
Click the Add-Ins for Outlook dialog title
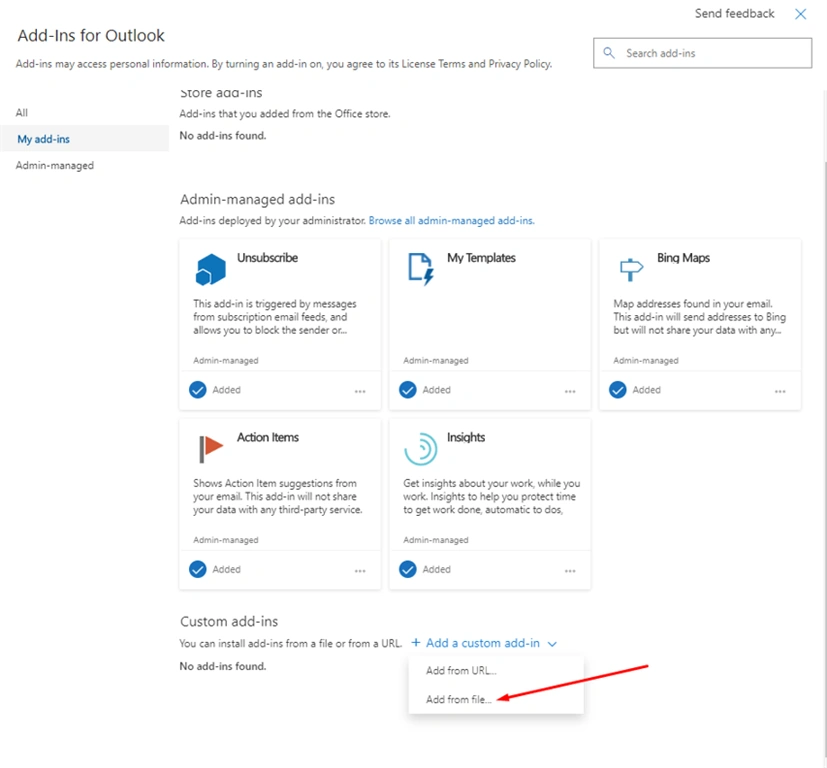pyautogui.click(x=91, y=35)
